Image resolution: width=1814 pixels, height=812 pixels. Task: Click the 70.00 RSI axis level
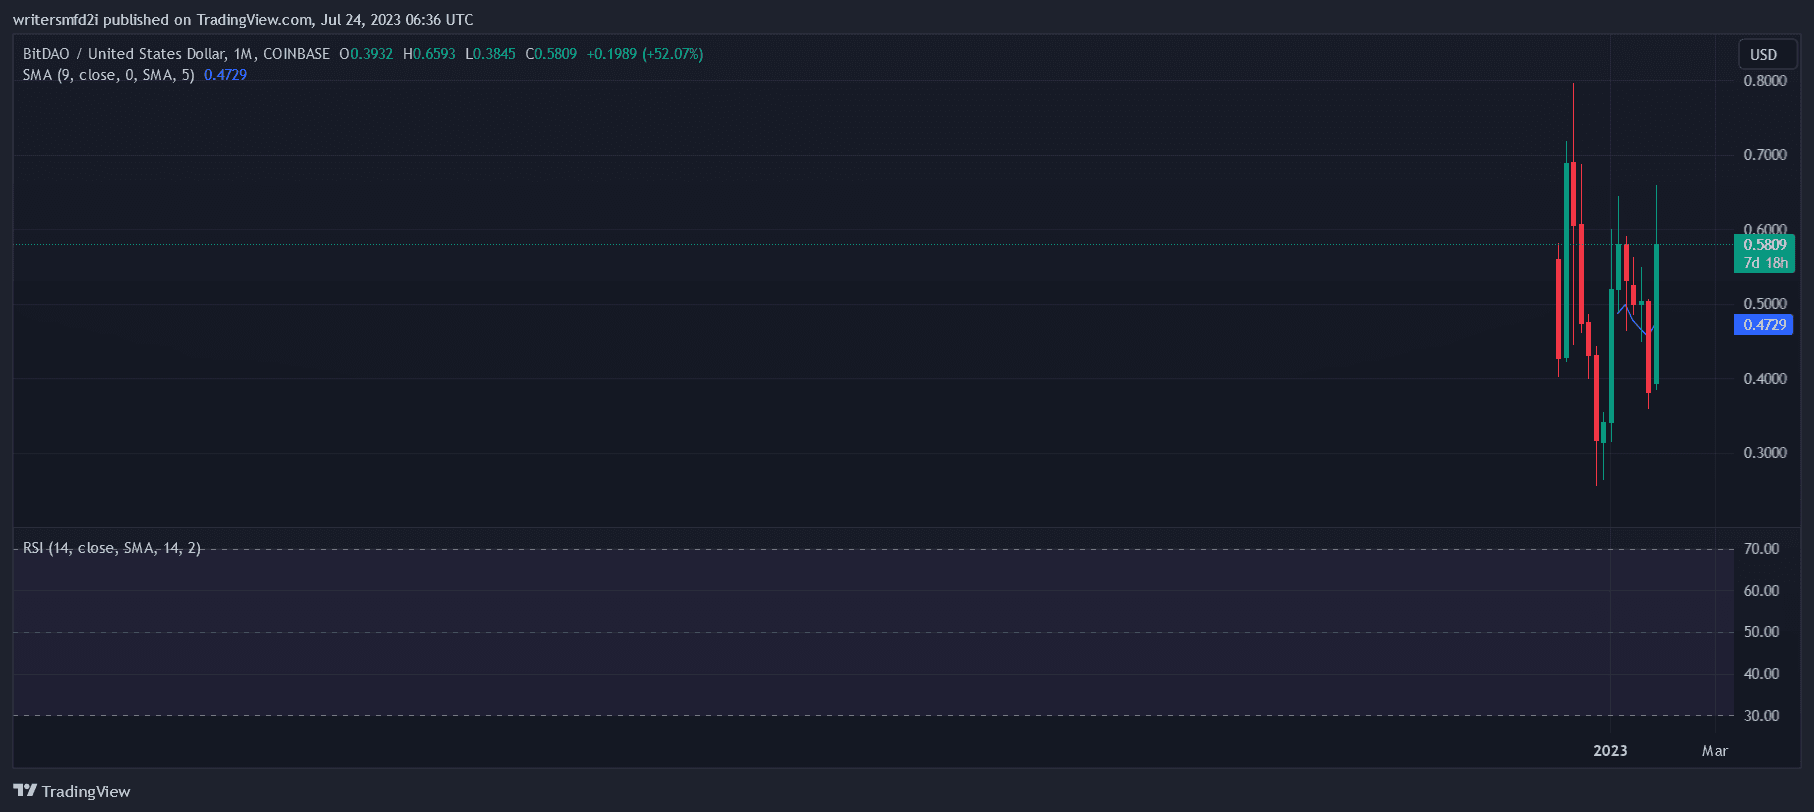(1761, 549)
